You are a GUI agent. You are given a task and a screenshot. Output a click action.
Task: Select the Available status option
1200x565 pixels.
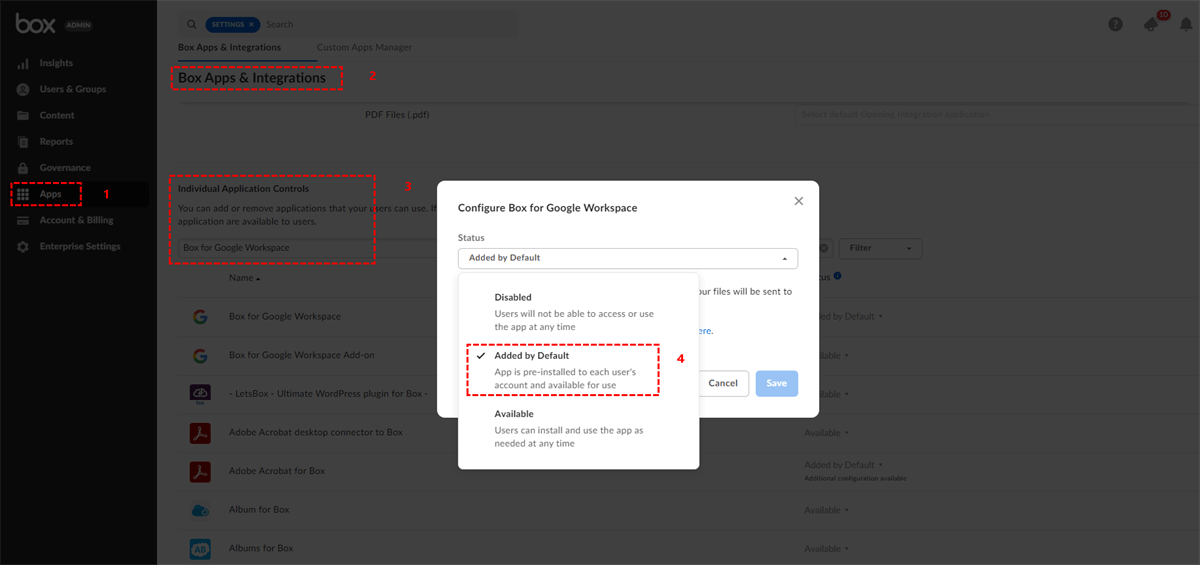(x=578, y=428)
